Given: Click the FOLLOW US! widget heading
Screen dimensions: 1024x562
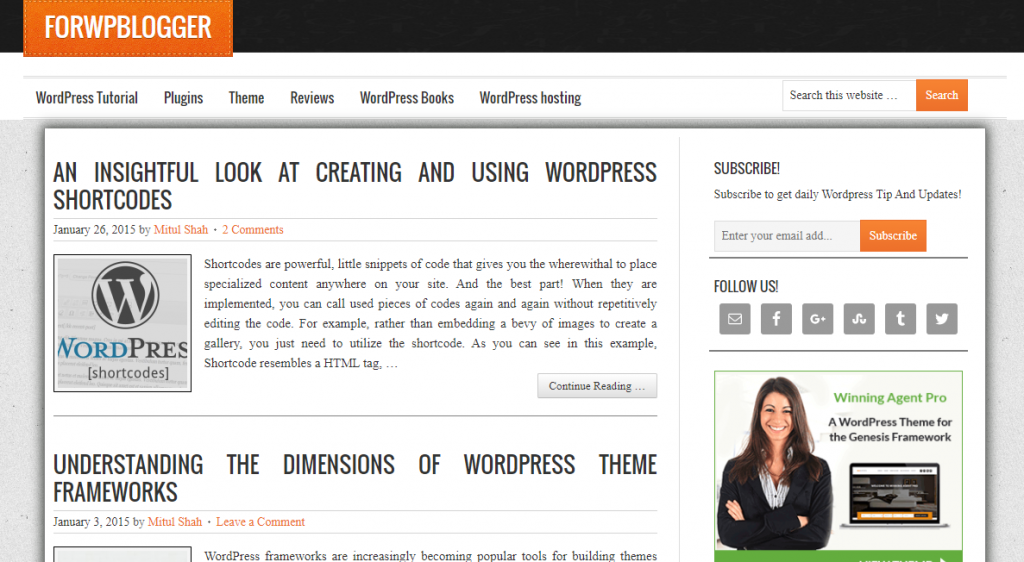Looking at the screenshot, I should coord(746,287).
